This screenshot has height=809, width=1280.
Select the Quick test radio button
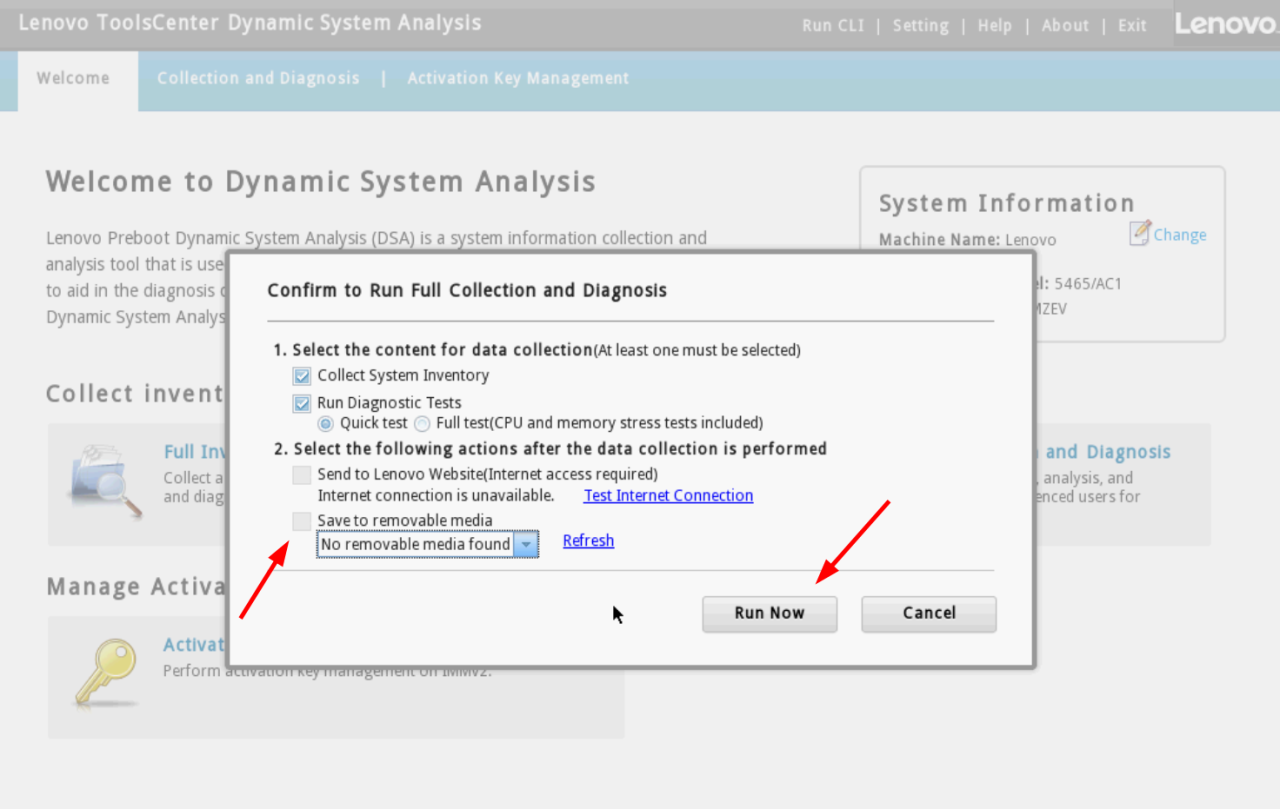326,423
